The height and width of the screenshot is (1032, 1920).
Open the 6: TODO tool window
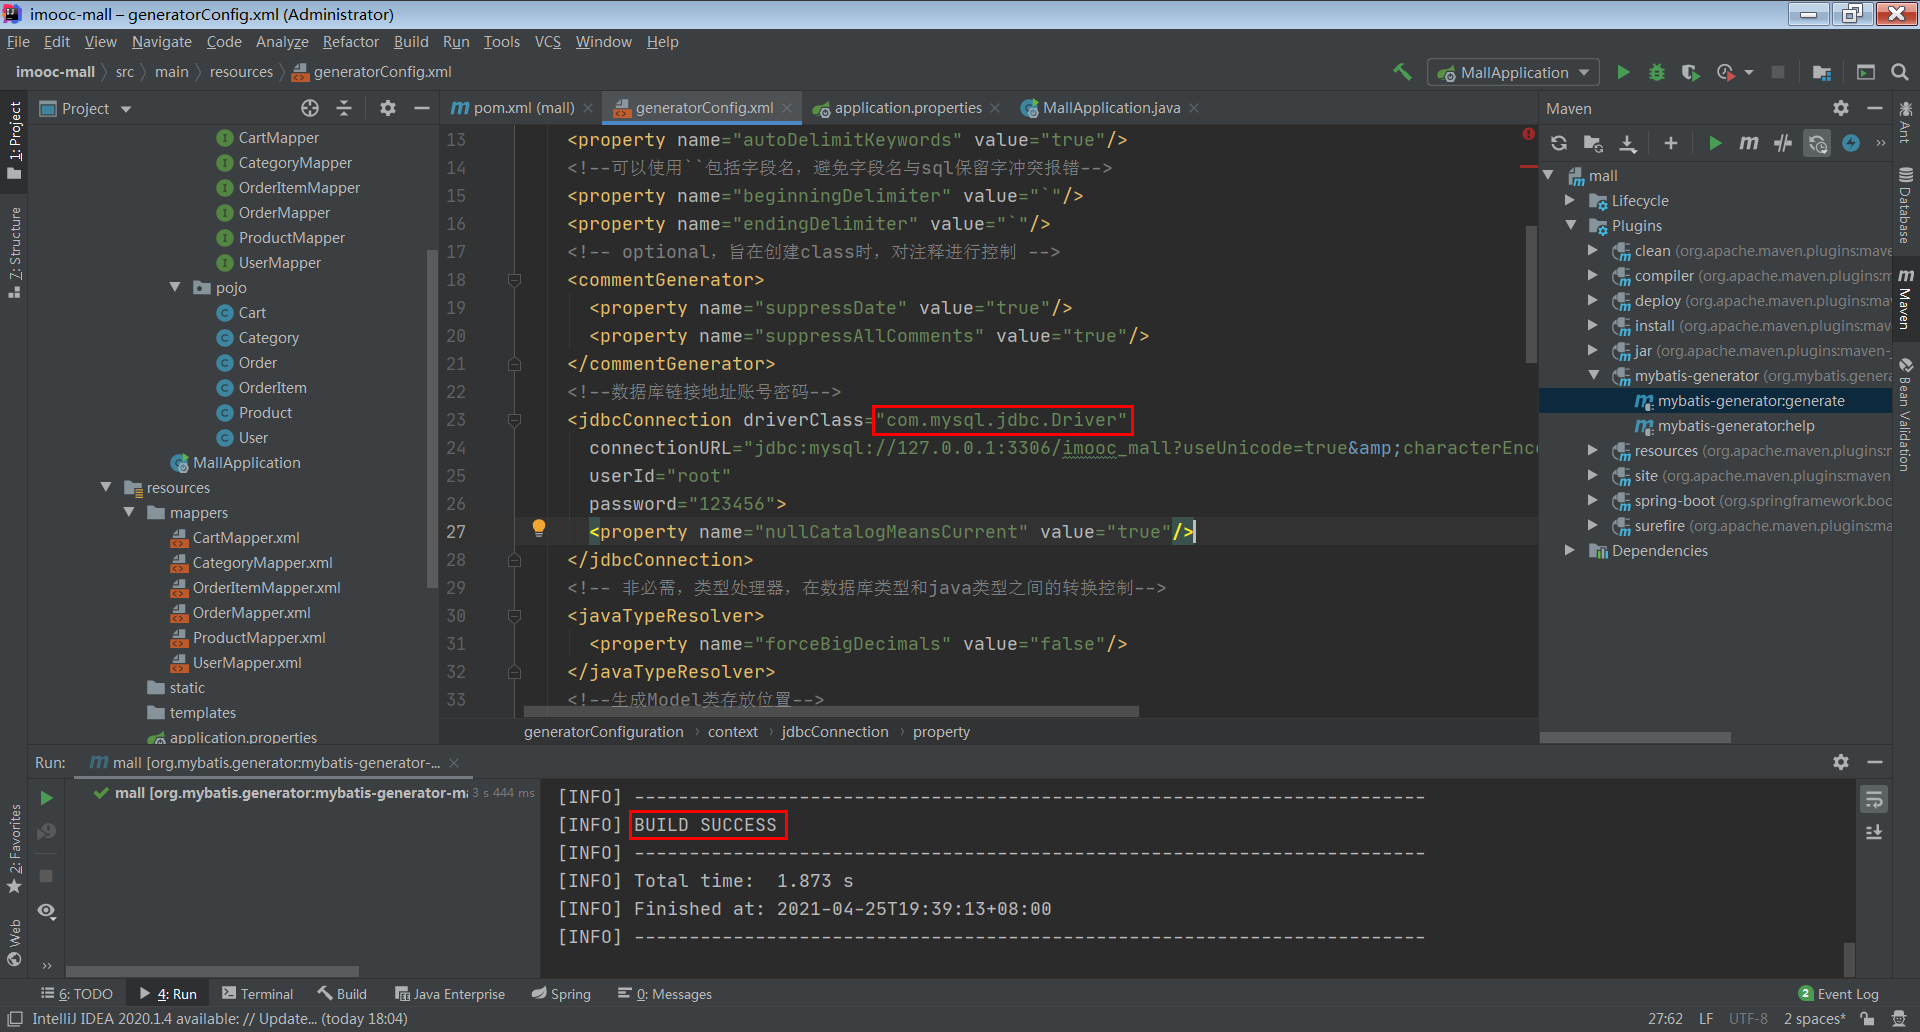[x=77, y=993]
